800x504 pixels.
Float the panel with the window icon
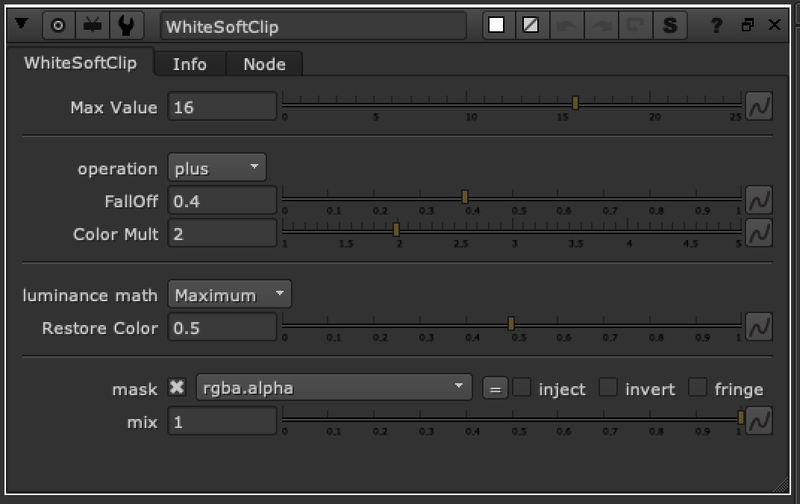point(747,24)
